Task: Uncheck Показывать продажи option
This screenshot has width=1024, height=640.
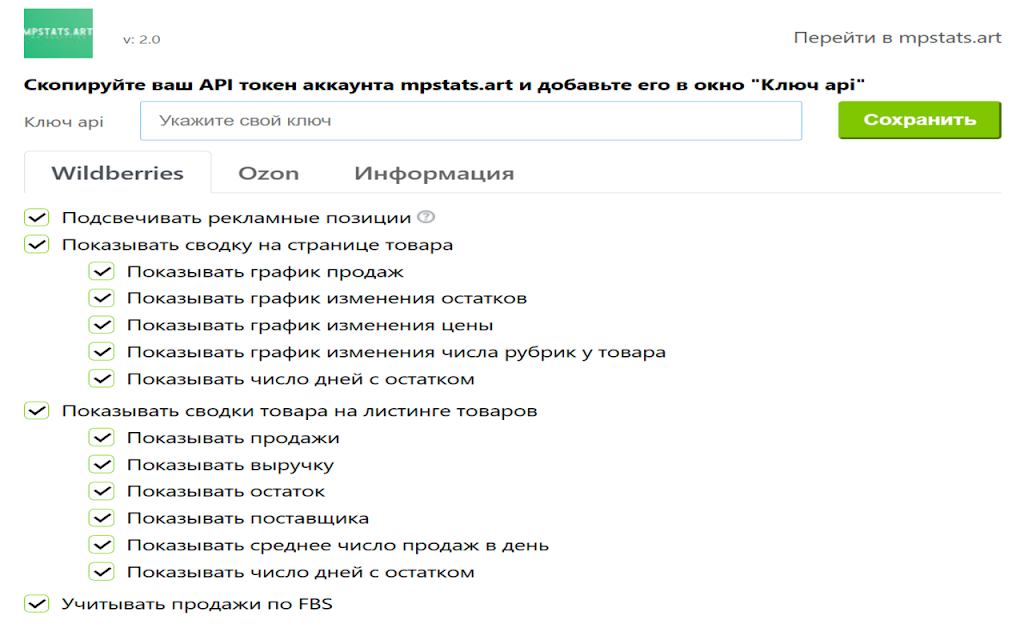Action: pyautogui.click(x=102, y=438)
